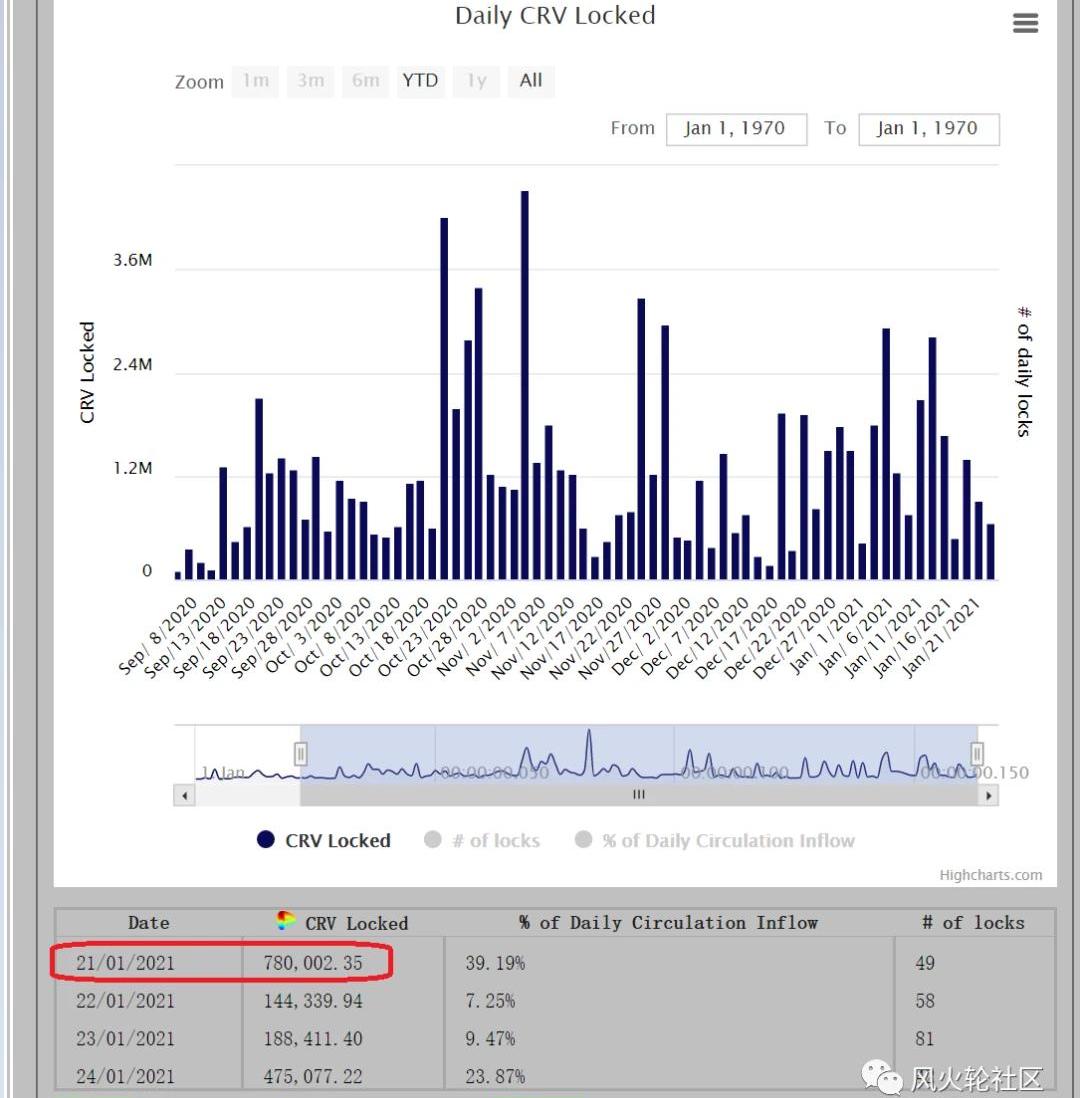The width and height of the screenshot is (1080, 1098).
Task: Click the From date input field
Action: coord(736,129)
